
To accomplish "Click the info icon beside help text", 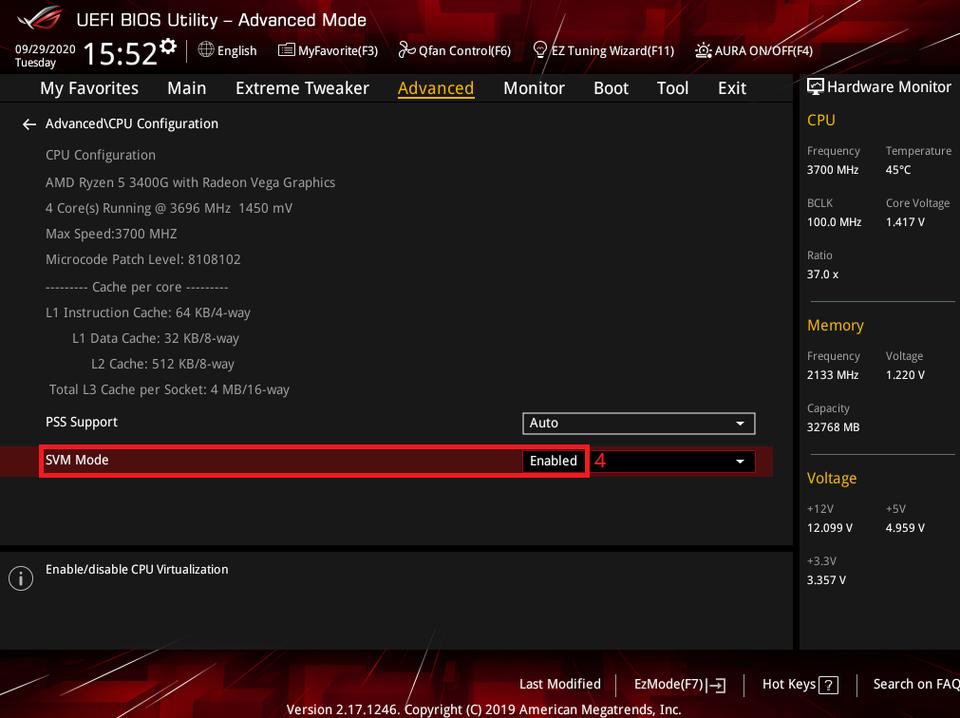I will click(x=20, y=578).
